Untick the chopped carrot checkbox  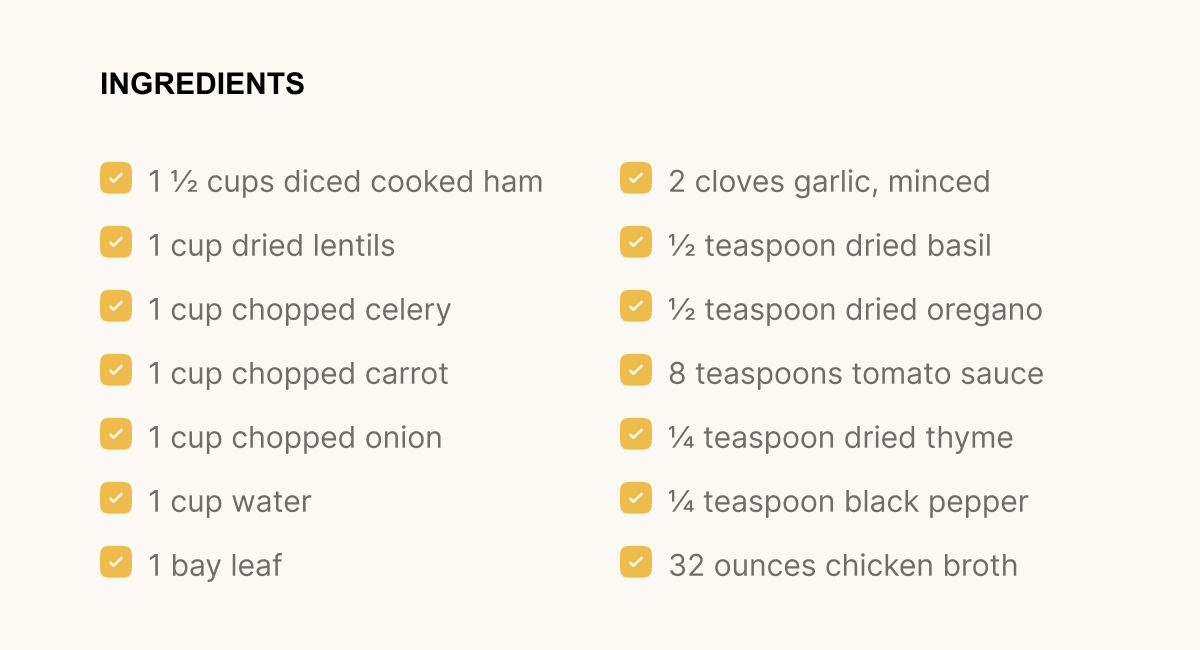point(116,370)
